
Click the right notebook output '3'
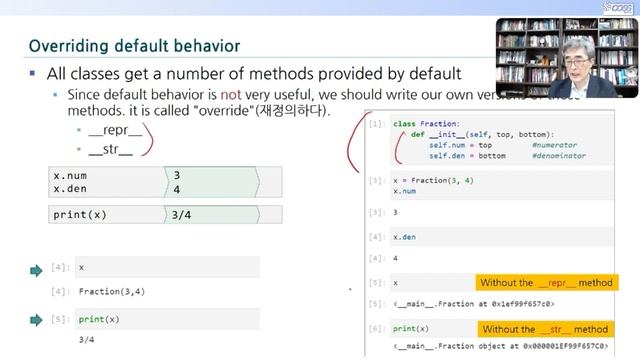point(395,212)
